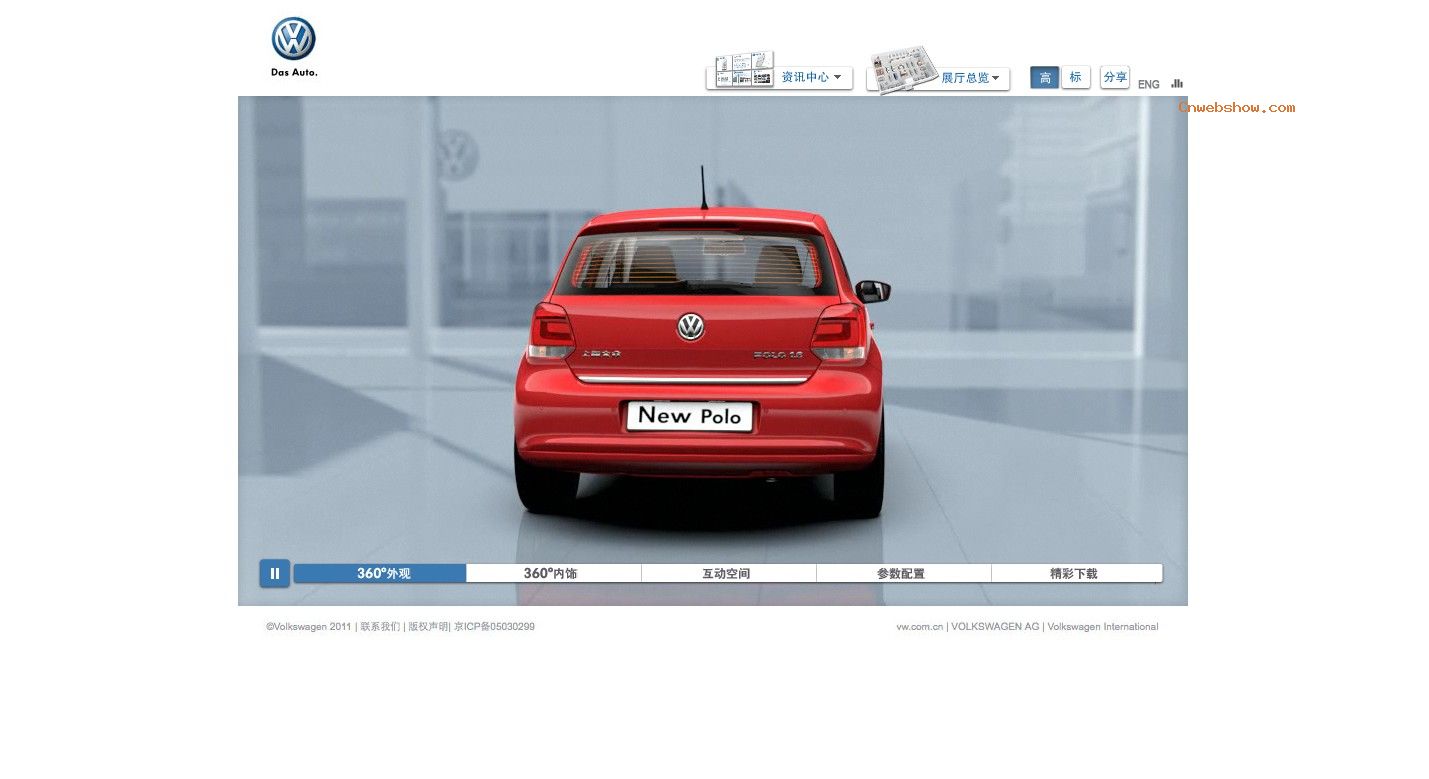
Task: Click the 分享 share button
Action: 1115,77
